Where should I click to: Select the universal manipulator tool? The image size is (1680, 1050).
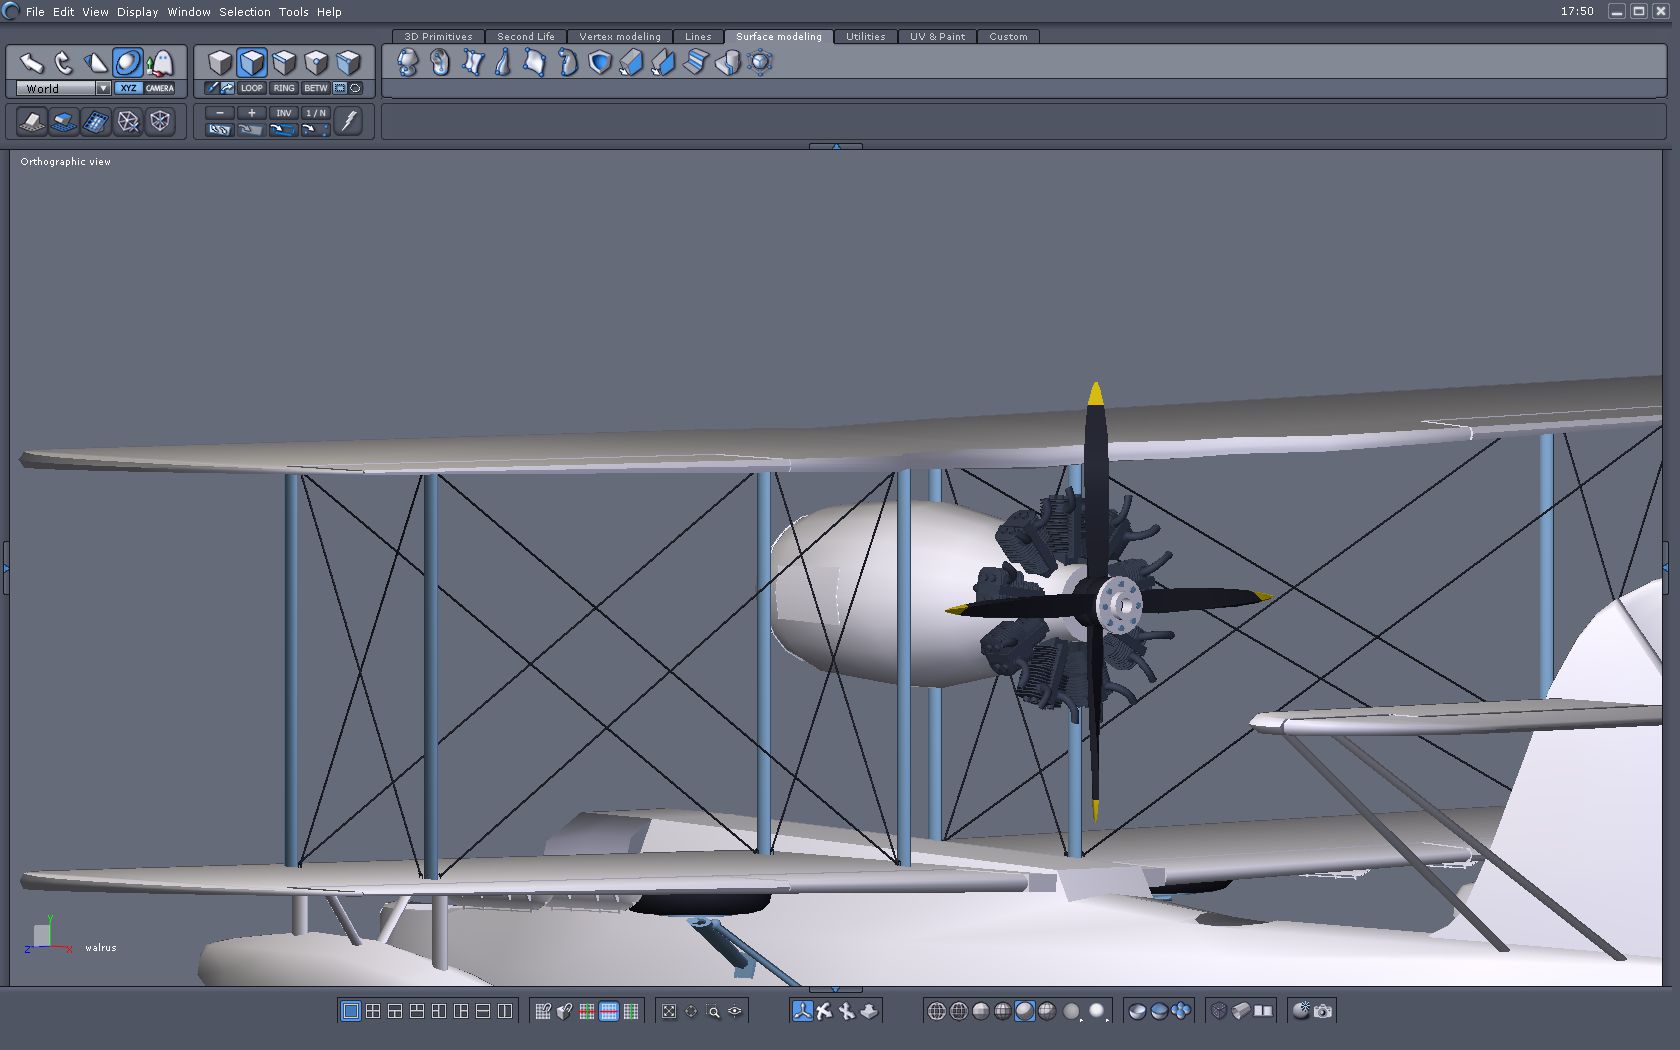(127, 63)
